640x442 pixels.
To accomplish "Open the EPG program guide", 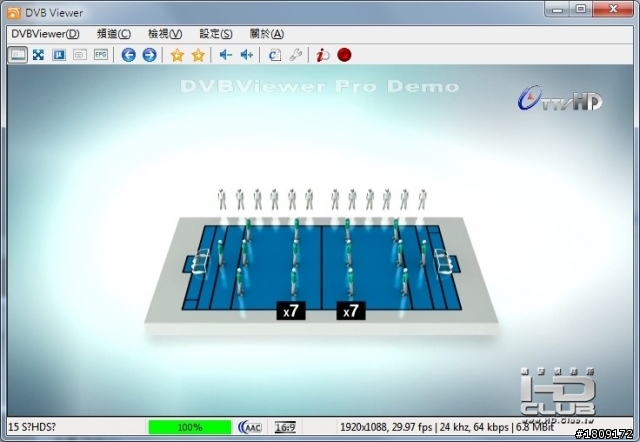I will pos(101,55).
